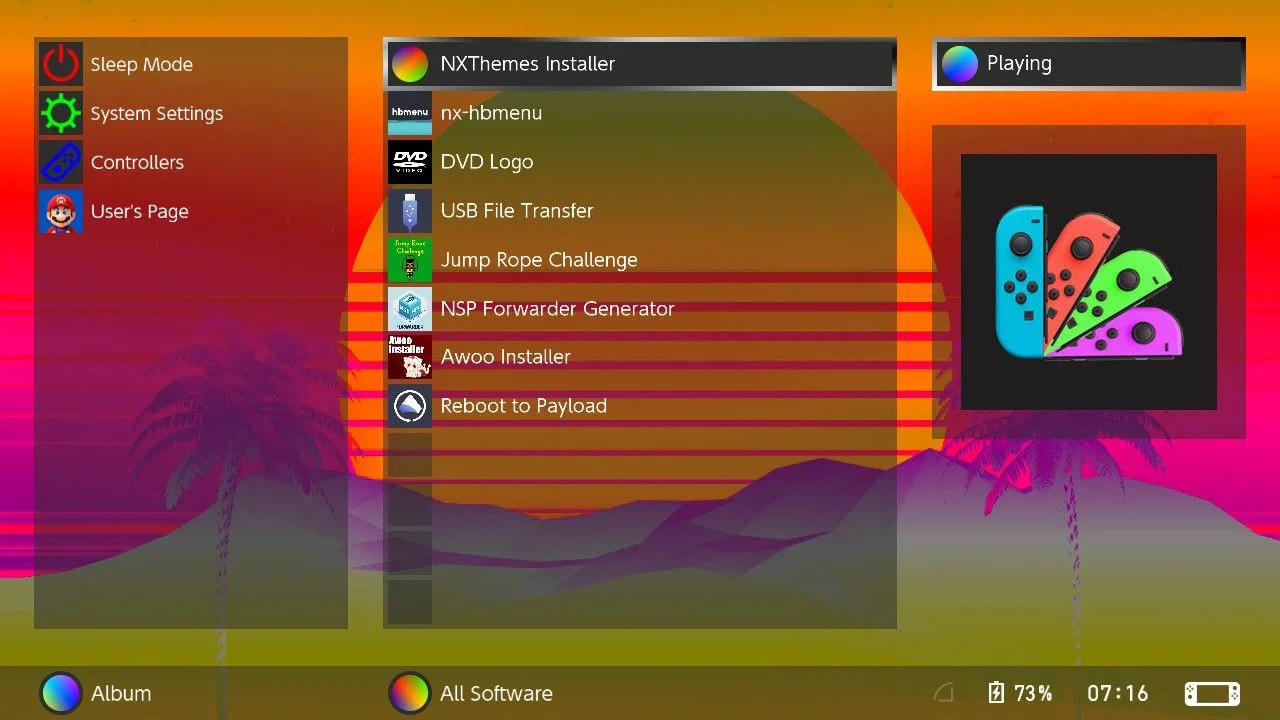Click the NXThemes Installer rainbow icon
Screen dimensions: 1280x720
click(410, 64)
